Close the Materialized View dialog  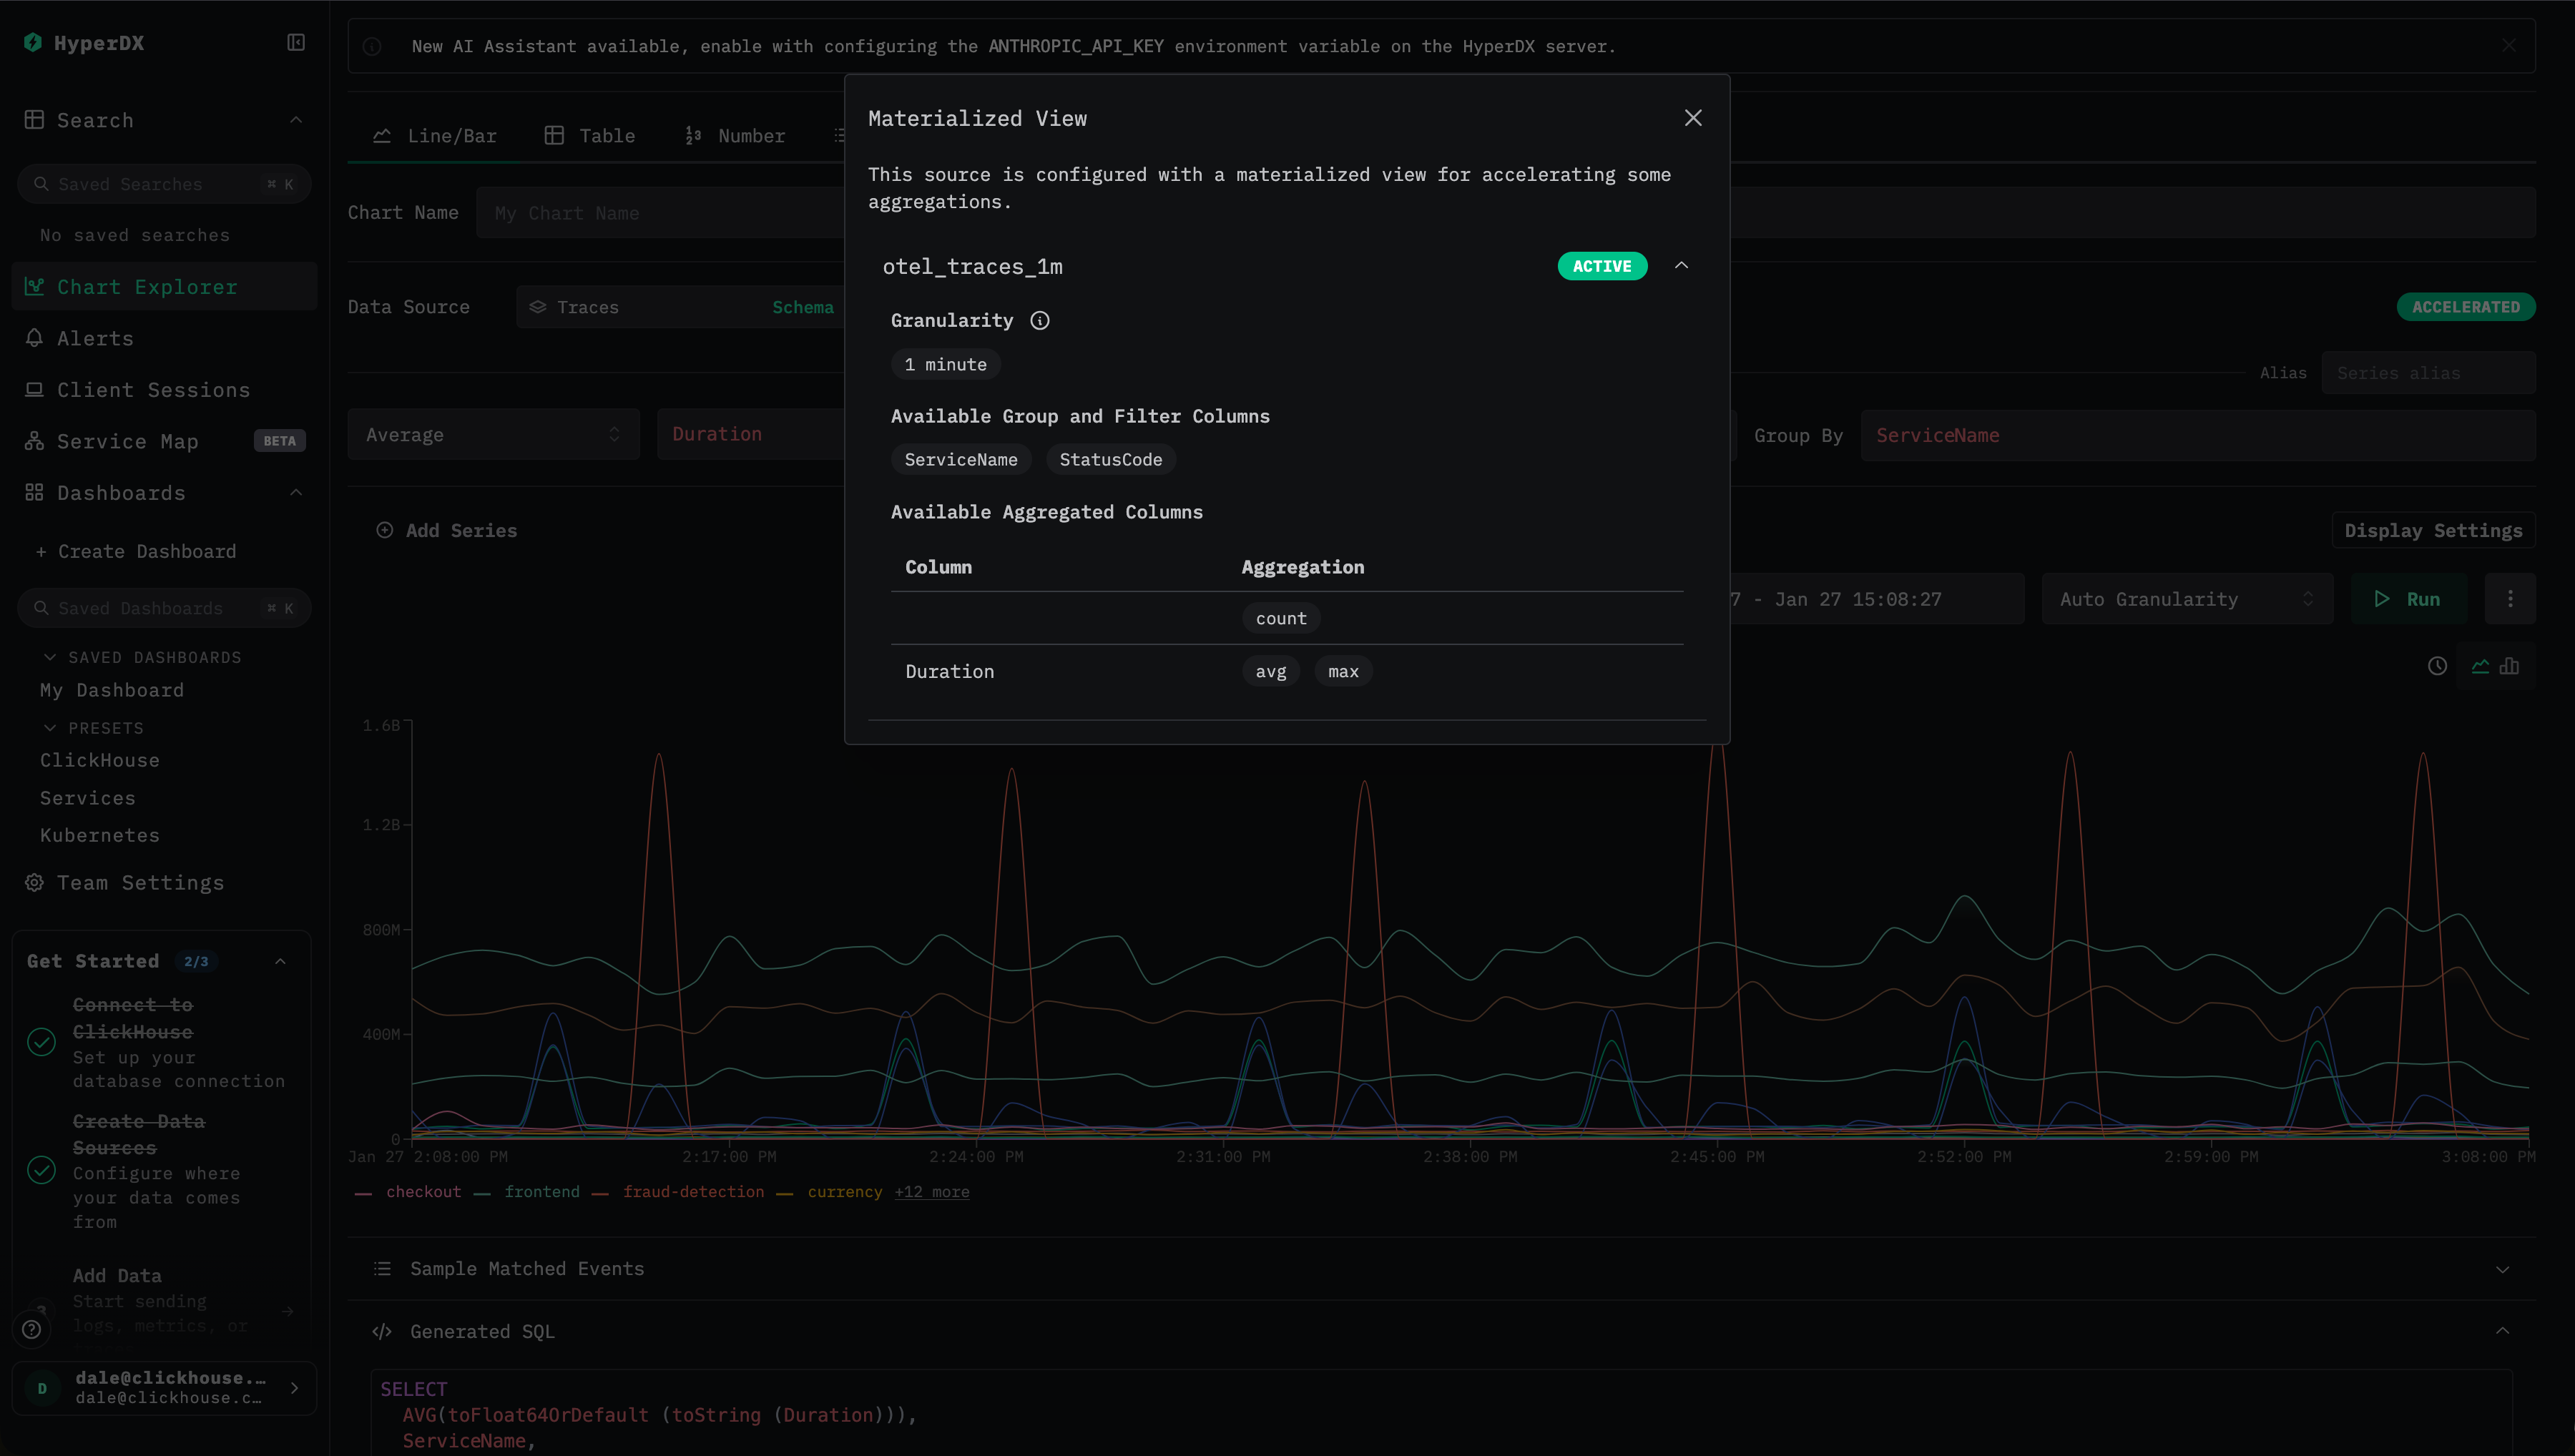point(1692,118)
